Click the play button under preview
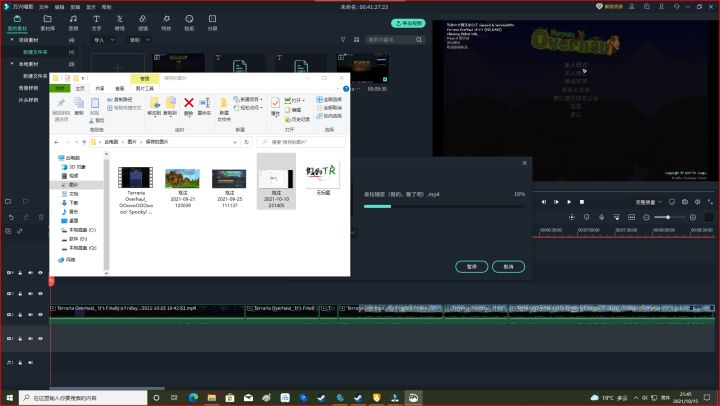Screen dimensions: 720x406 click(x=569, y=202)
